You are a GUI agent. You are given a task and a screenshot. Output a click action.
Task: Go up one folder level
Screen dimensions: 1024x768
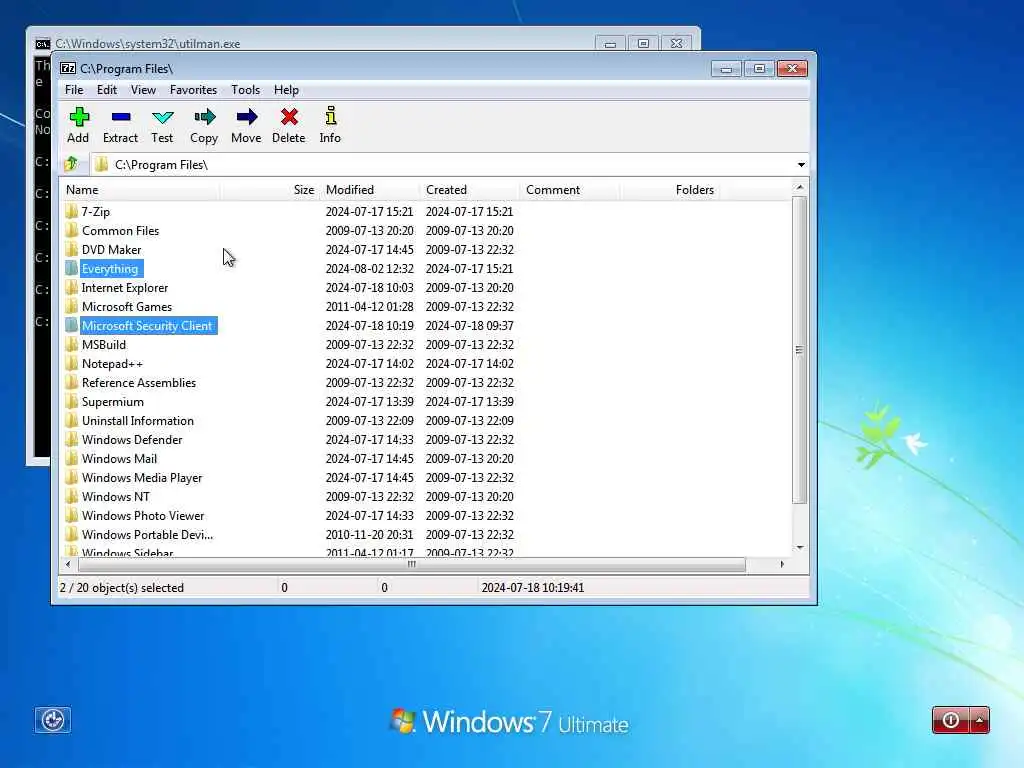click(x=71, y=164)
